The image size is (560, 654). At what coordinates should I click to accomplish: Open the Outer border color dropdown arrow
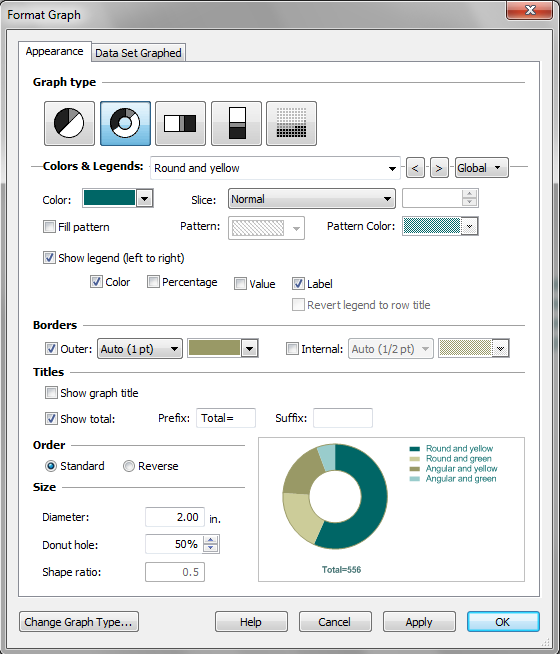point(250,349)
